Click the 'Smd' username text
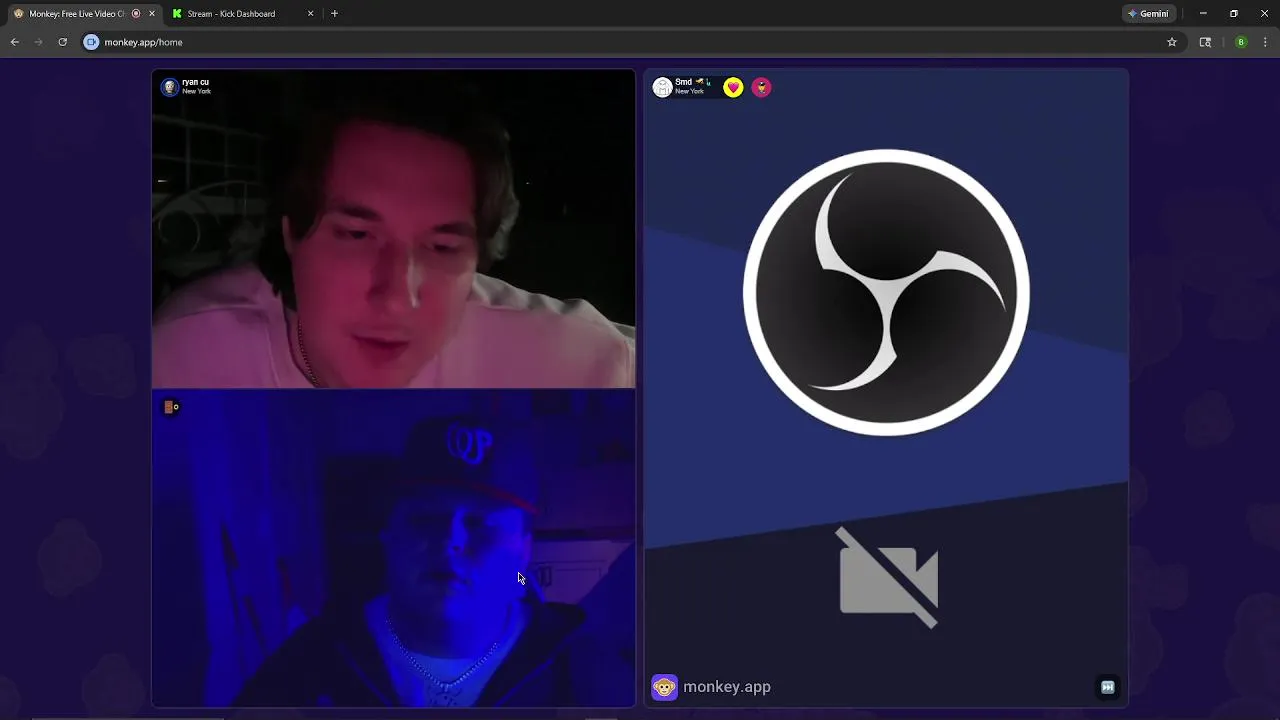 [683, 82]
